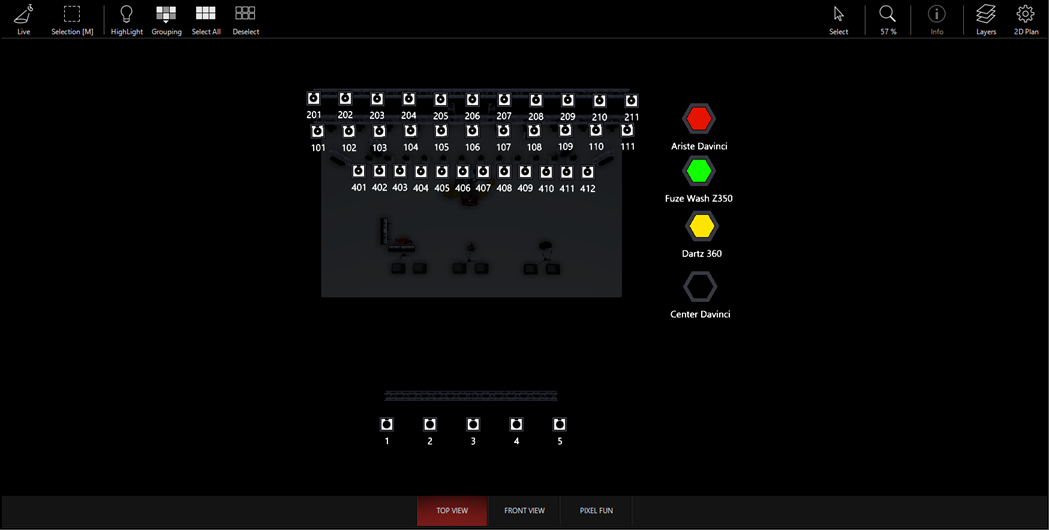Screen dimensions: 1049x530
Task: Open the Grouping dropdown
Action: [166, 19]
